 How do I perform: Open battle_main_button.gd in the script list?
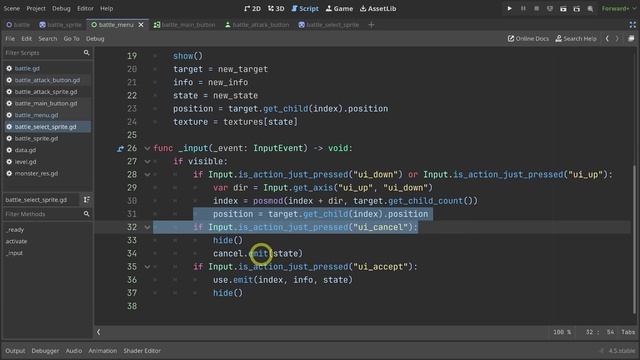pyautogui.click(x=47, y=104)
